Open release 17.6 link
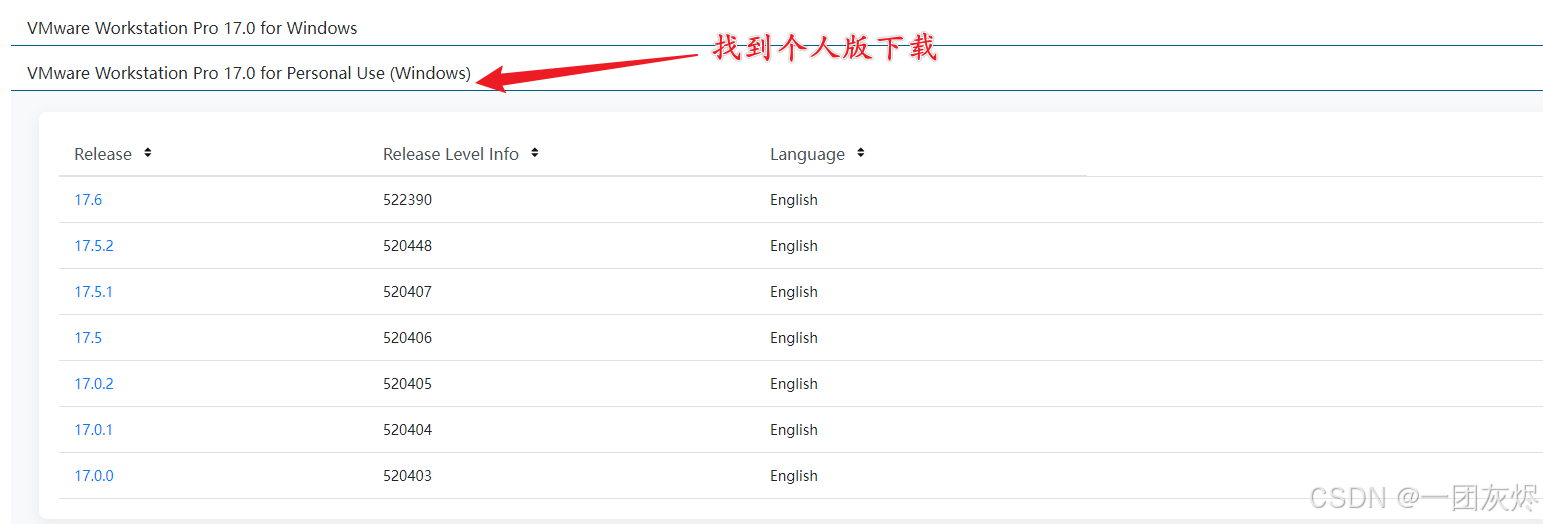Screen dimensions: 1543x524 coord(88,200)
